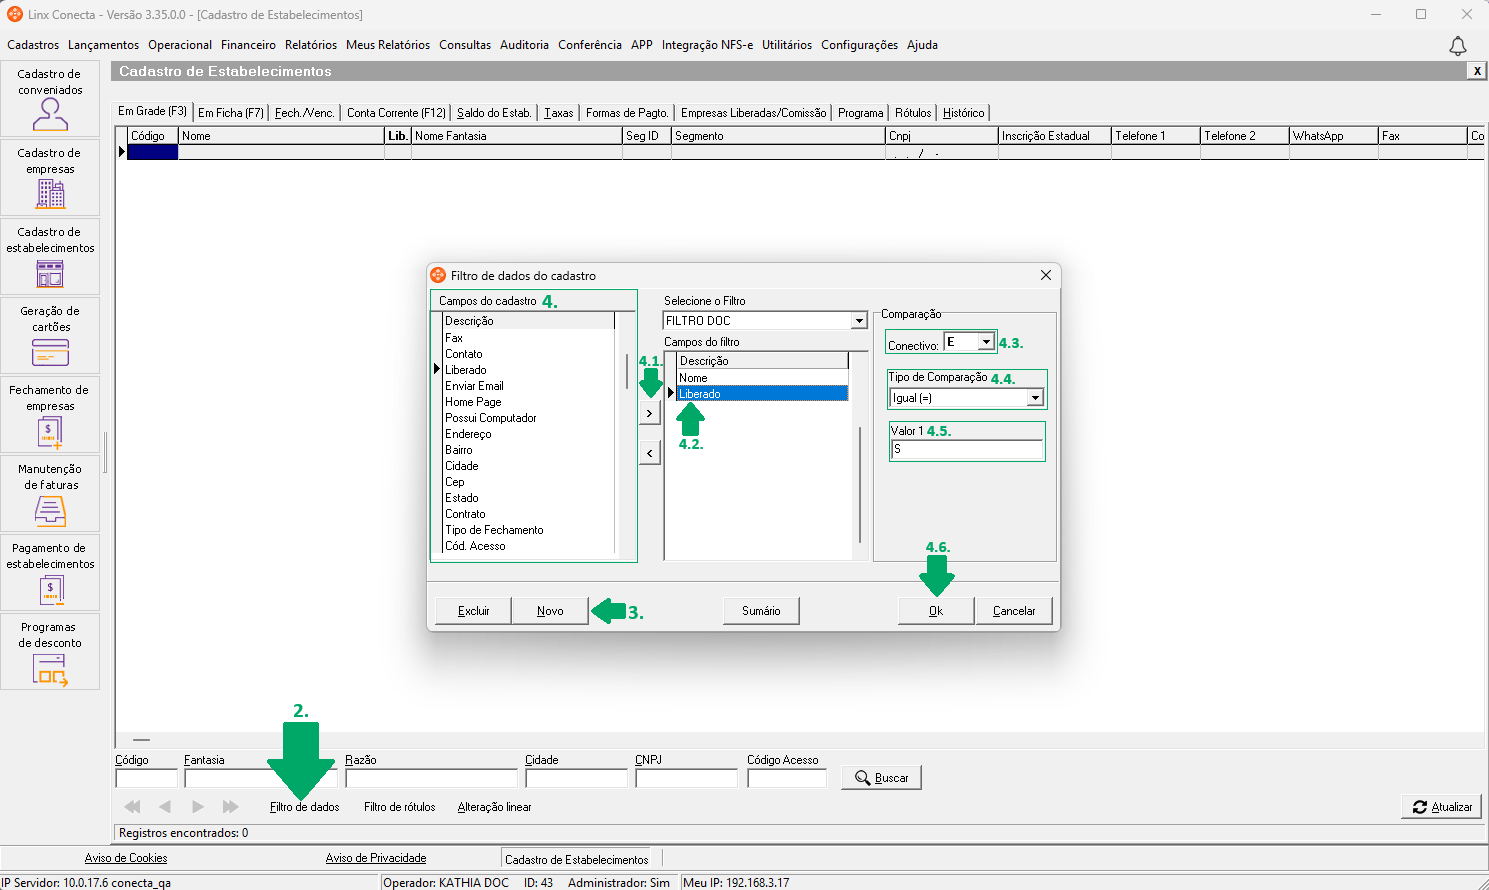
Task: Go to last record navigation arrow
Action: pos(231,807)
